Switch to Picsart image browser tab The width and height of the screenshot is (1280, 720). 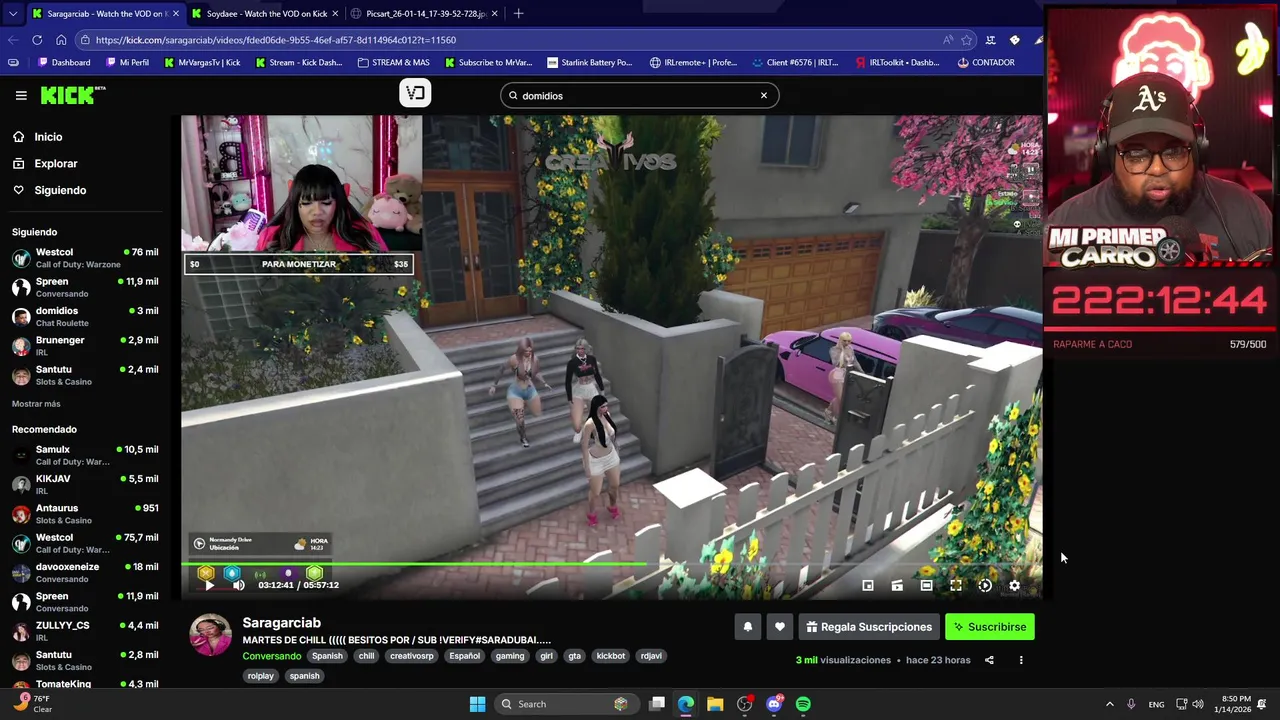pyautogui.click(x=425, y=14)
